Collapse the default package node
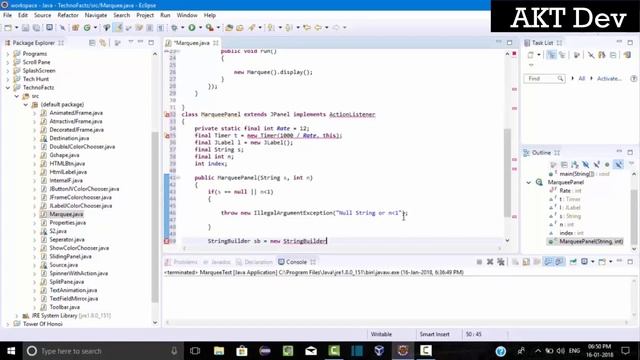 pyautogui.click(x=26, y=104)
